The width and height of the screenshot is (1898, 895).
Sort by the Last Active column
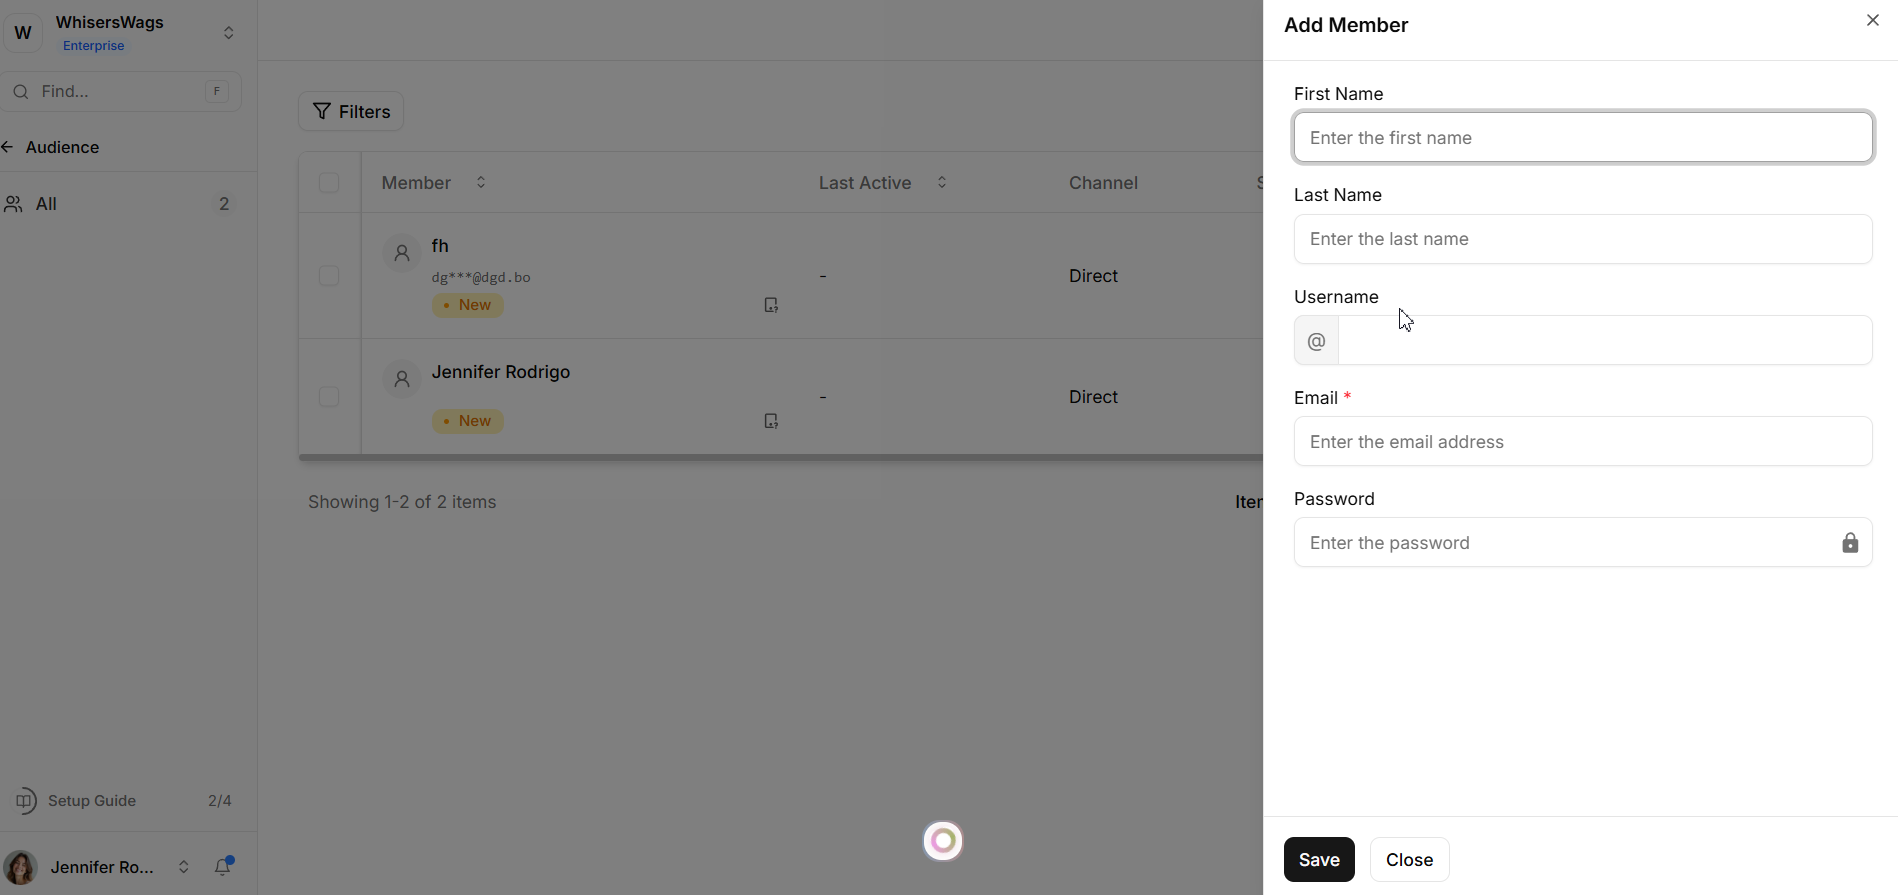click(942, 183)
